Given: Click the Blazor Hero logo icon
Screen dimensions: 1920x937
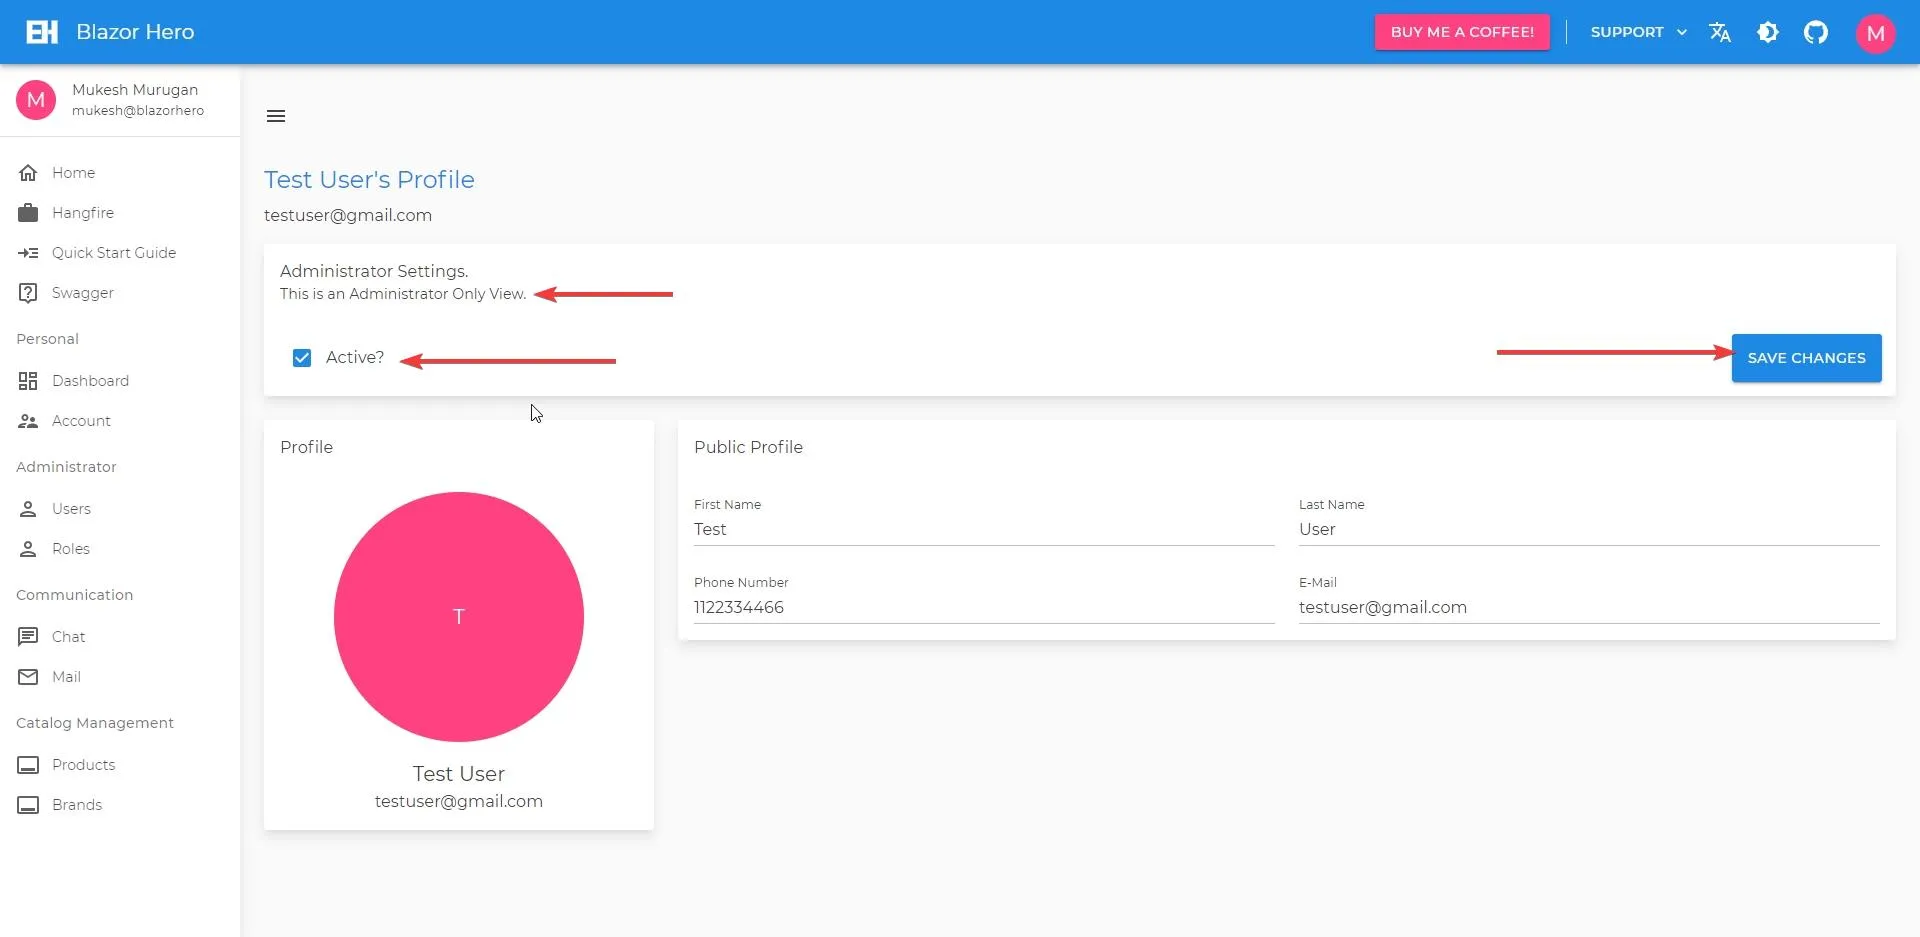Looking at the screenshot, I should [42, 32].
